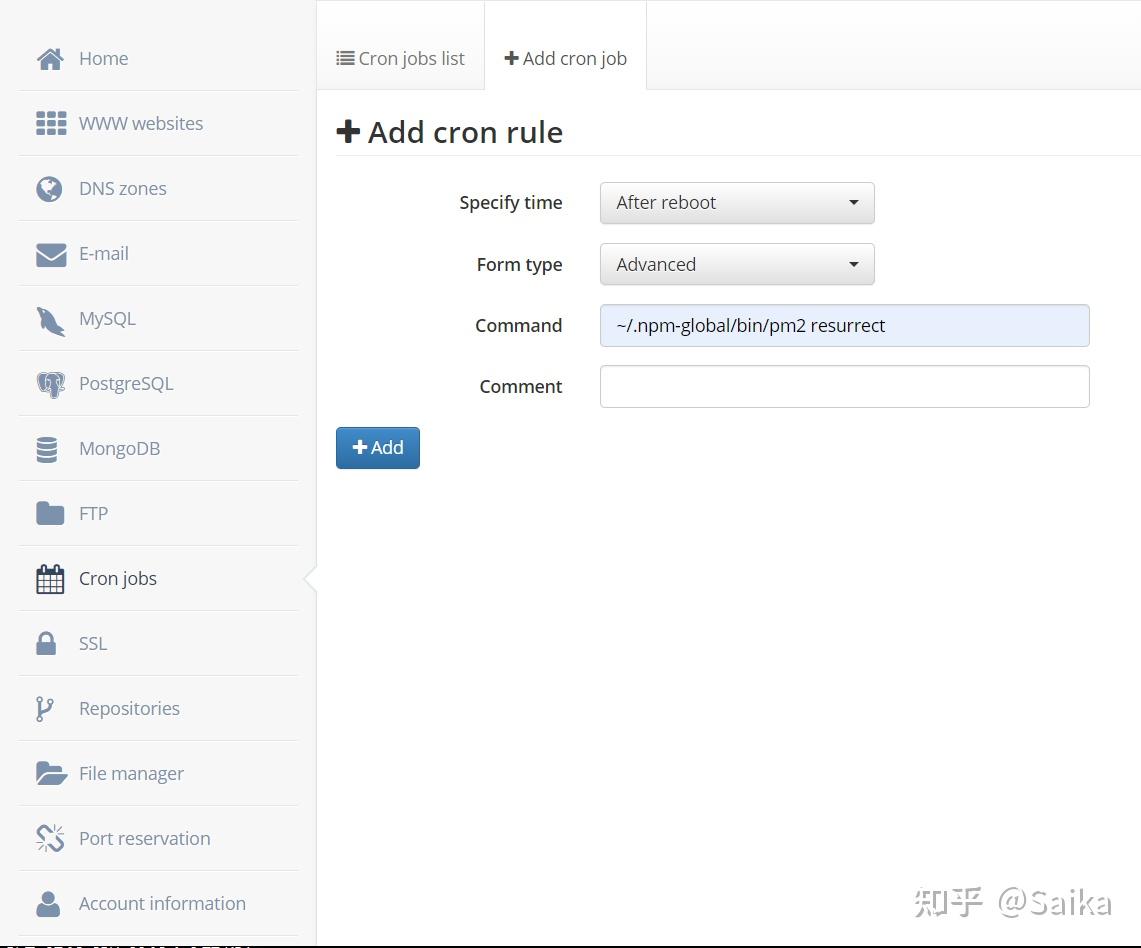Open File manager in the sidebar
The width and height of the screenshot is (1141, 948).
(131, 774)
